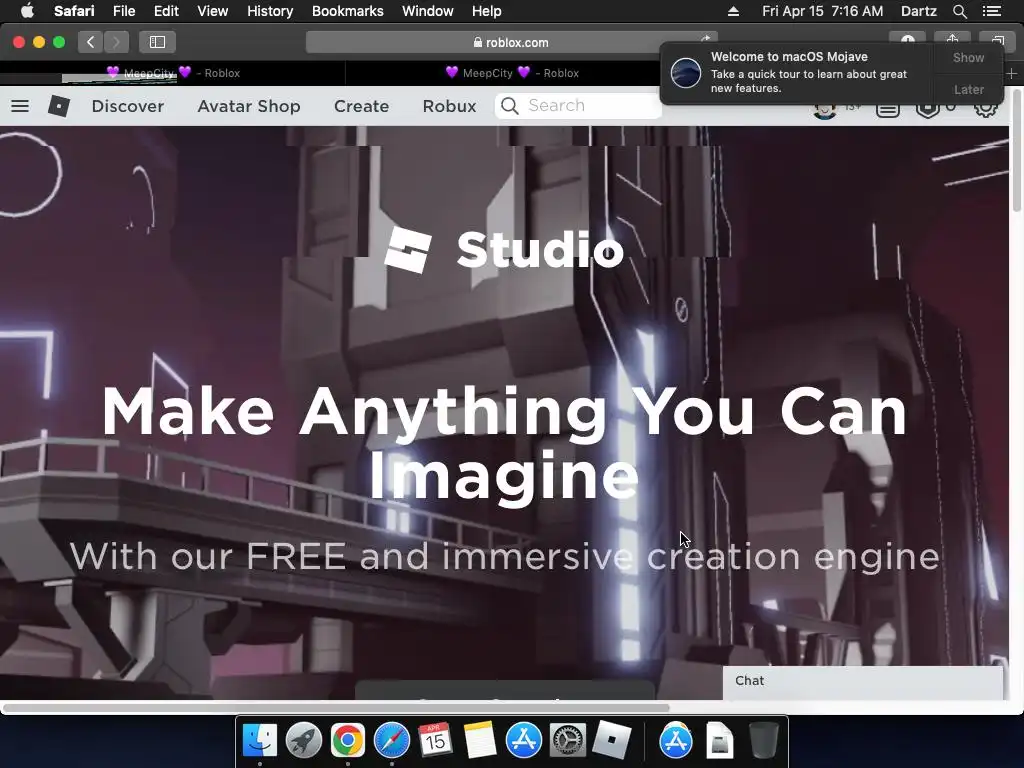Go to the Avatar Shop

249,106
